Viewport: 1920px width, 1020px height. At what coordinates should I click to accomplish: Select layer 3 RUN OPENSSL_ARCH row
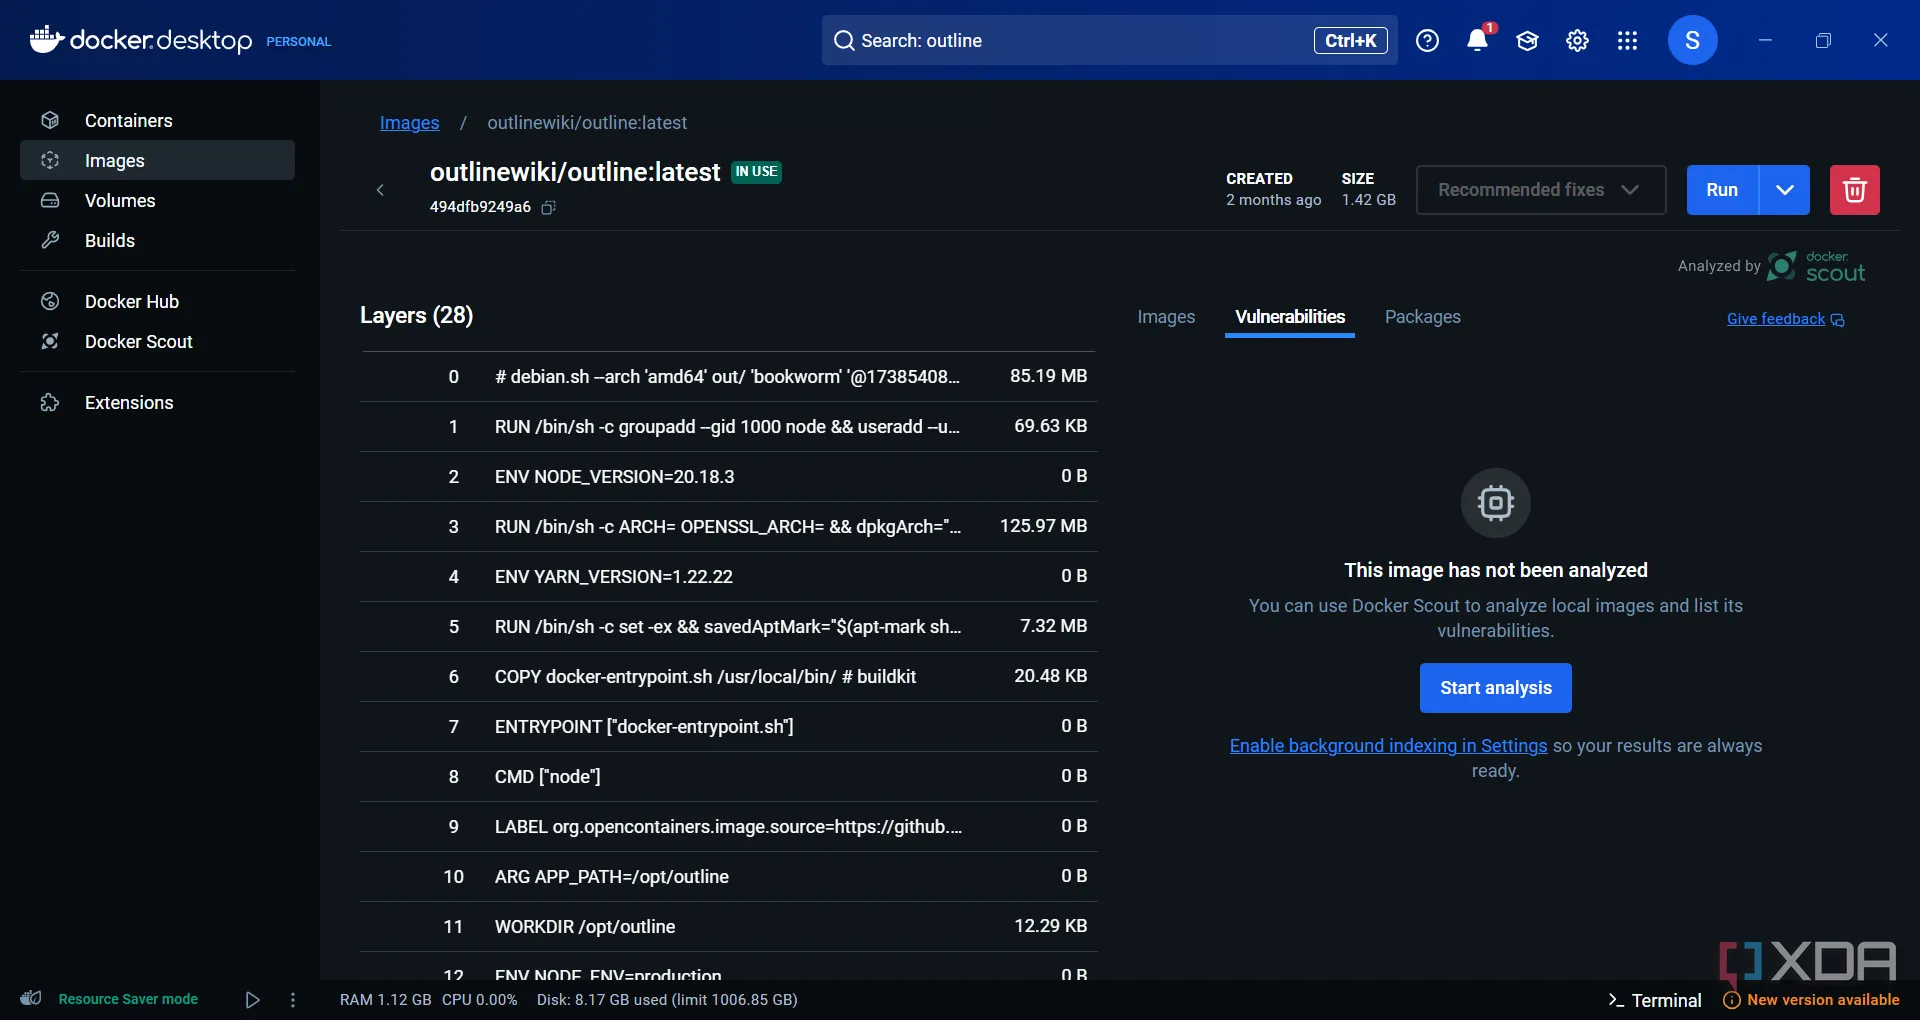728,527
